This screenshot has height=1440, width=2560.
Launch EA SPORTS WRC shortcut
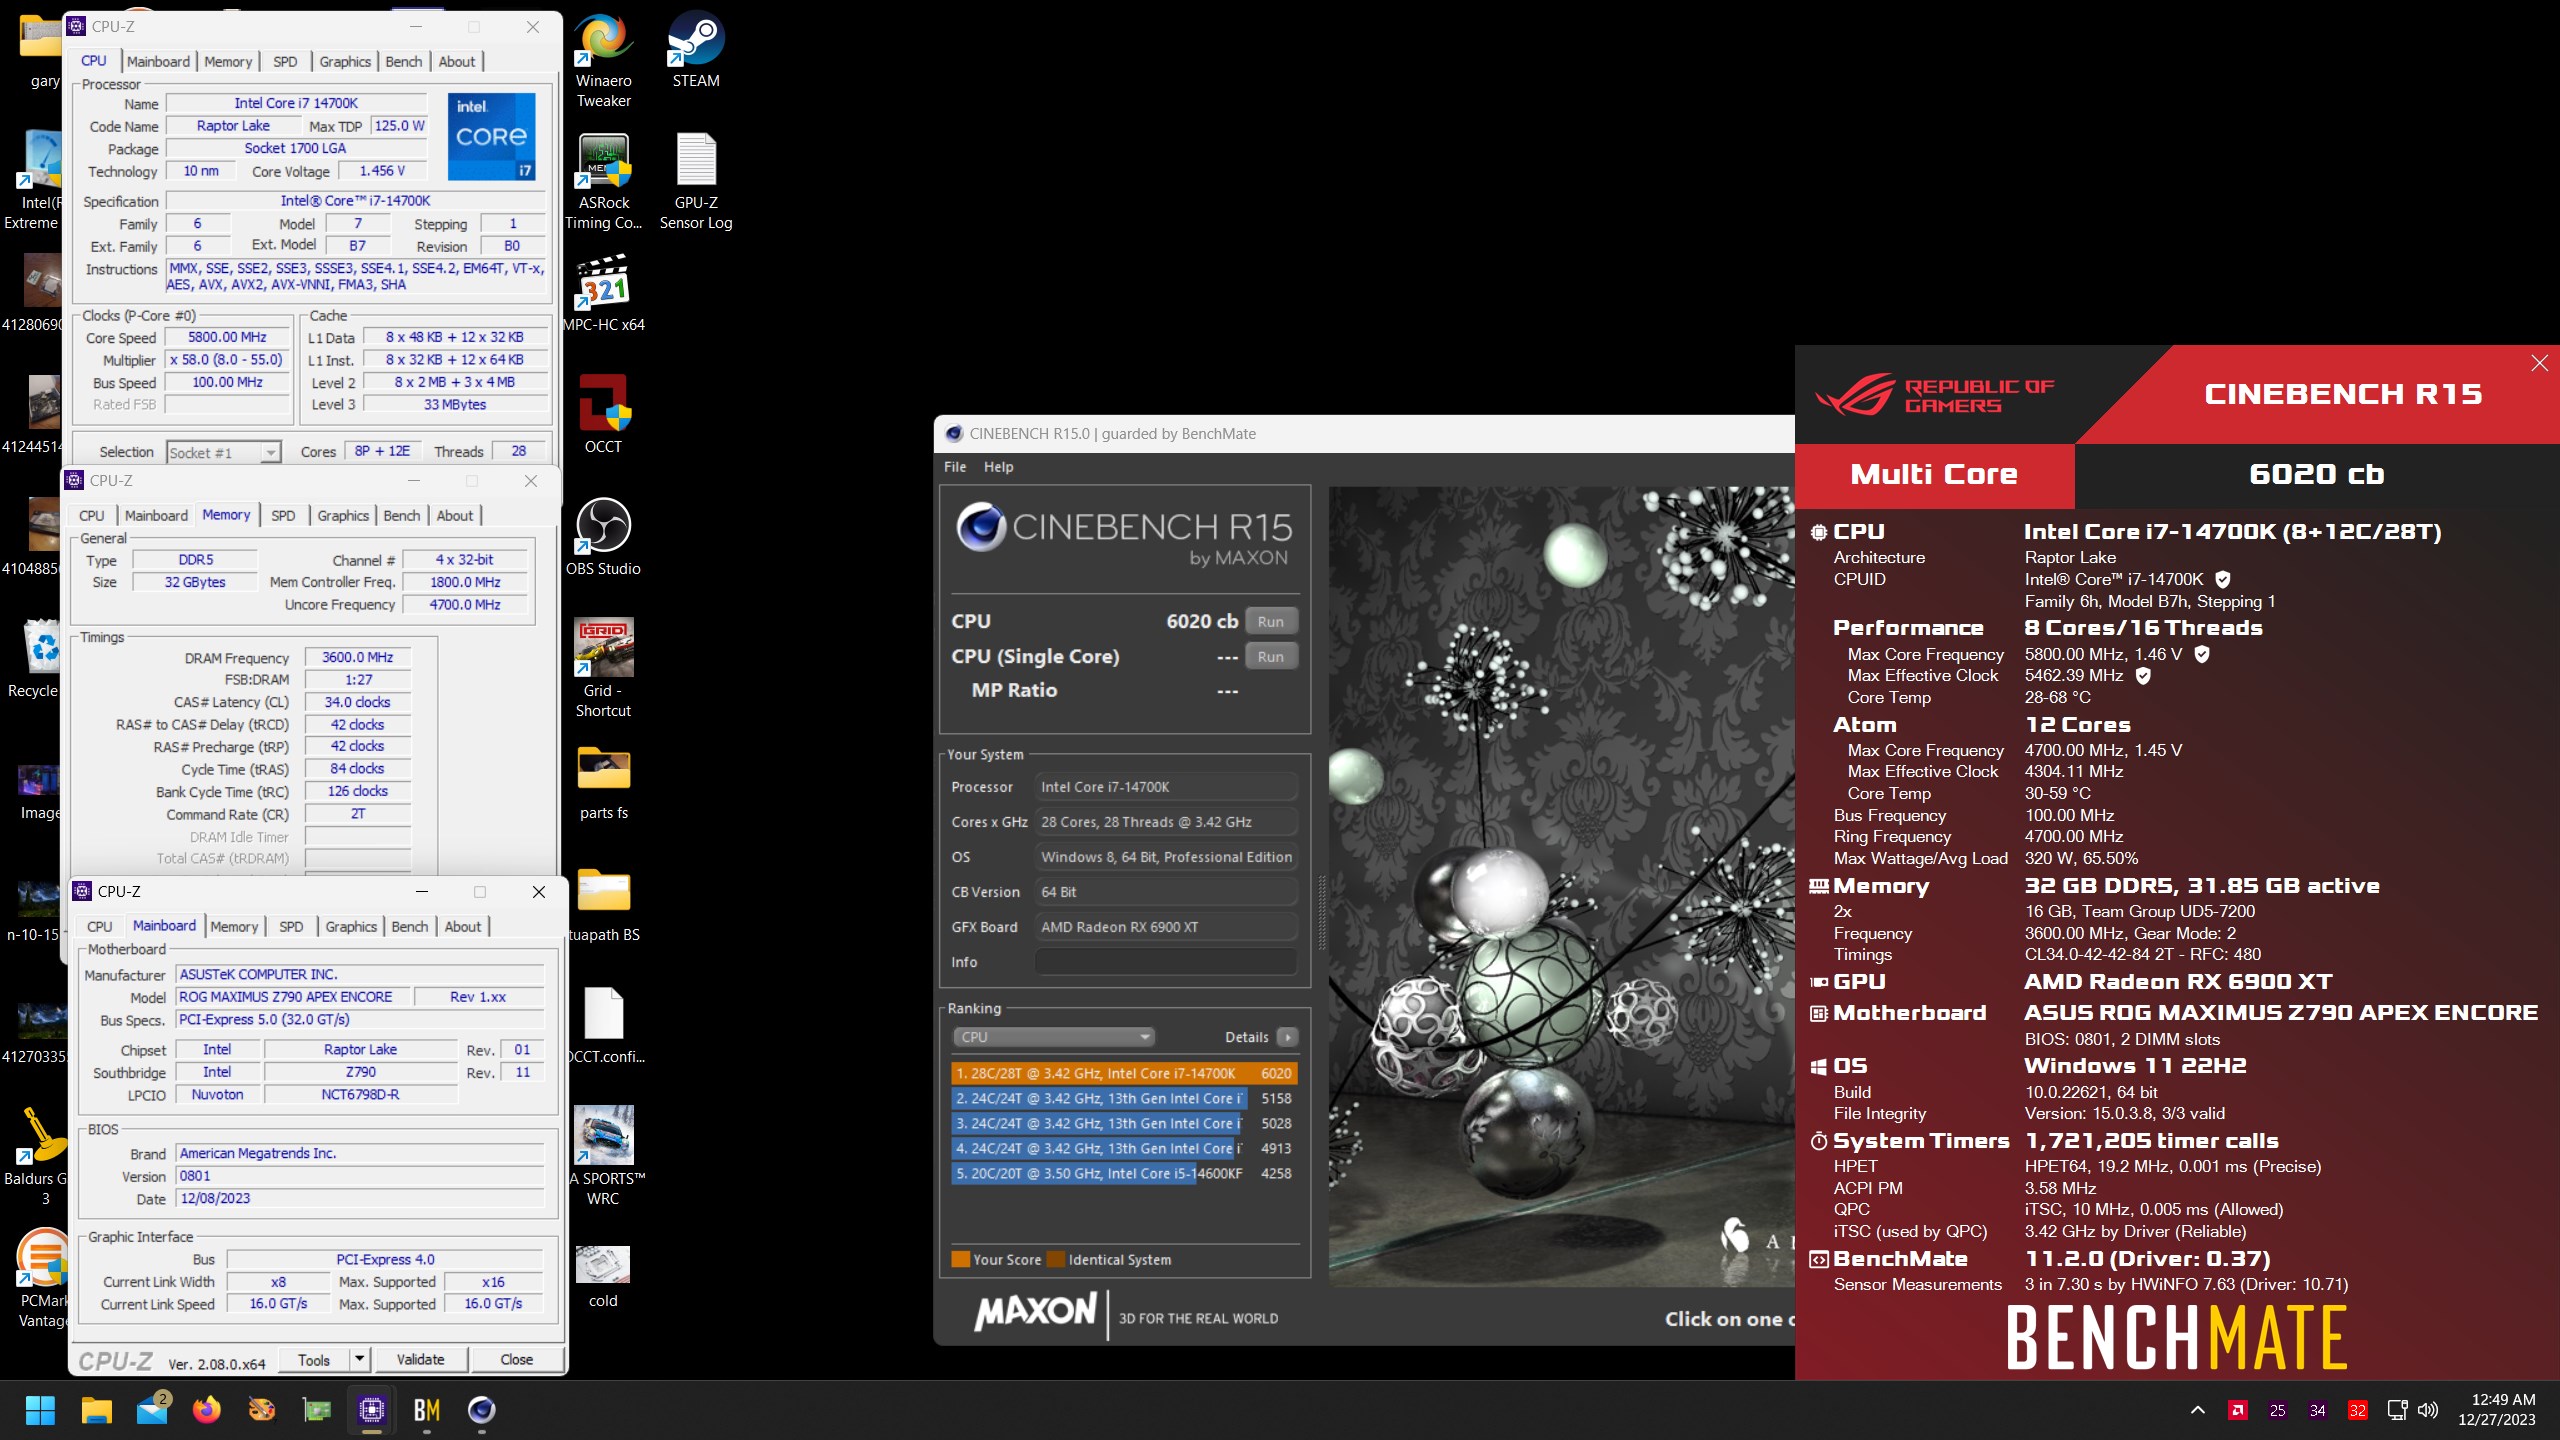(x=603, y=1156)
